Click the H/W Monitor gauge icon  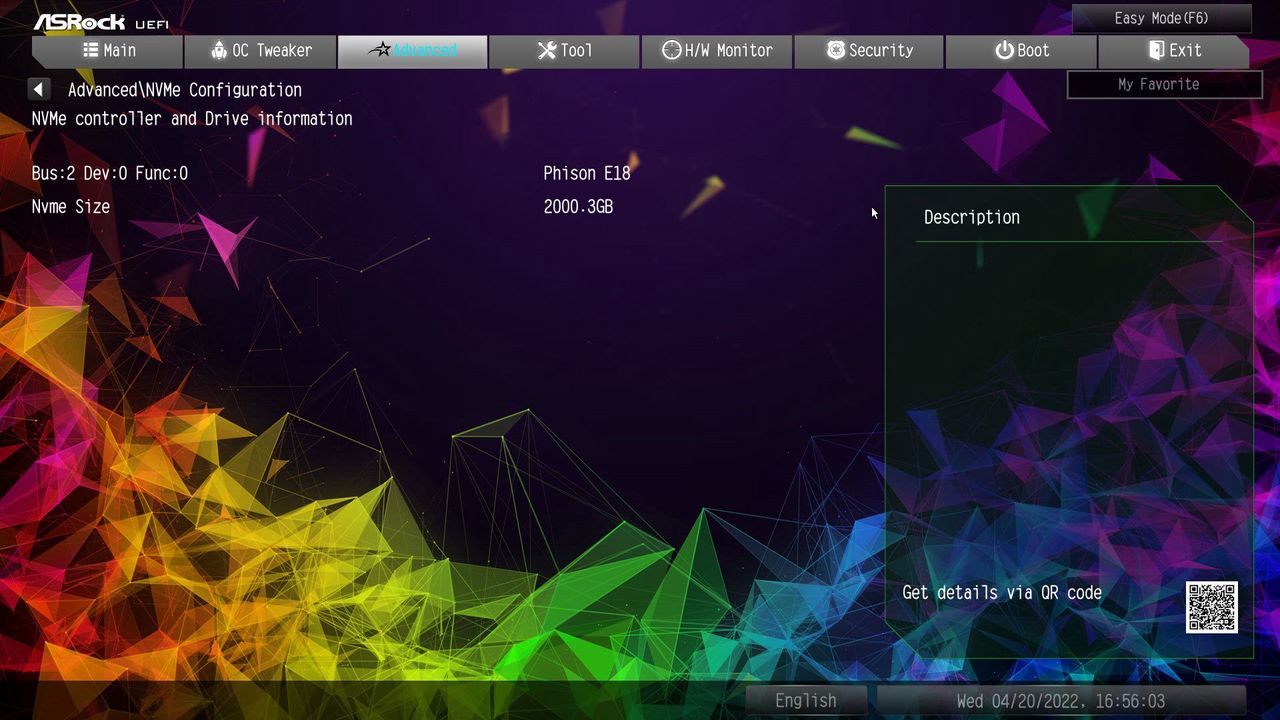pos(671,50)
